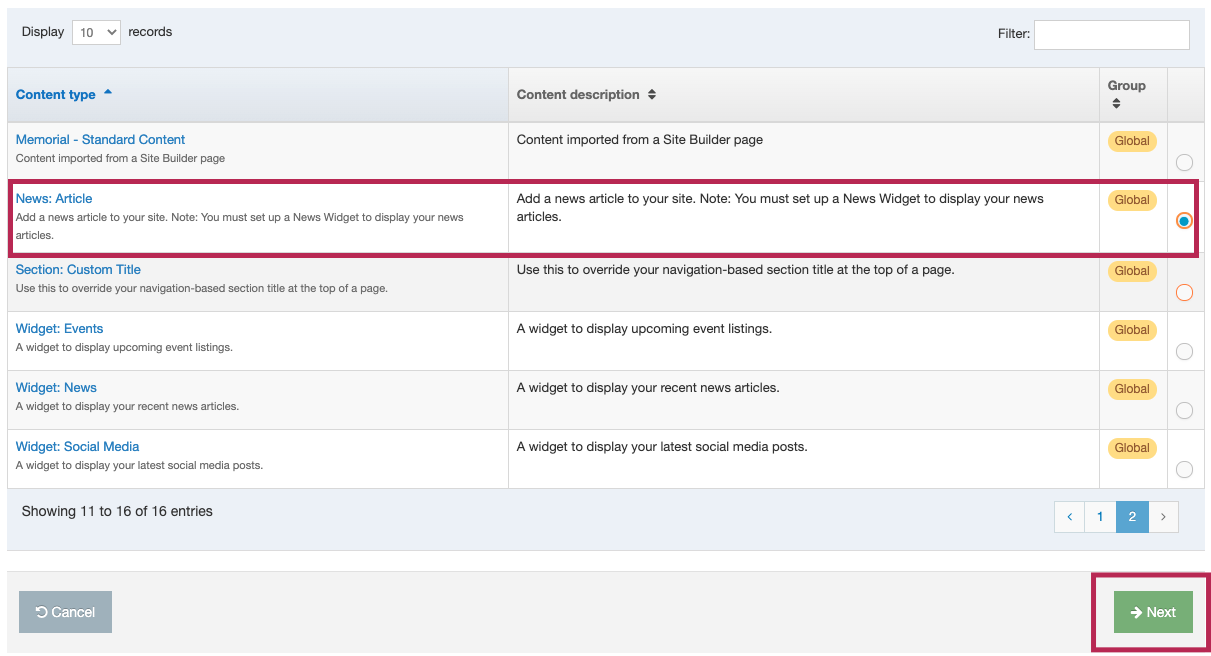Click the Global badge on Memorial row

(1131, 140)
